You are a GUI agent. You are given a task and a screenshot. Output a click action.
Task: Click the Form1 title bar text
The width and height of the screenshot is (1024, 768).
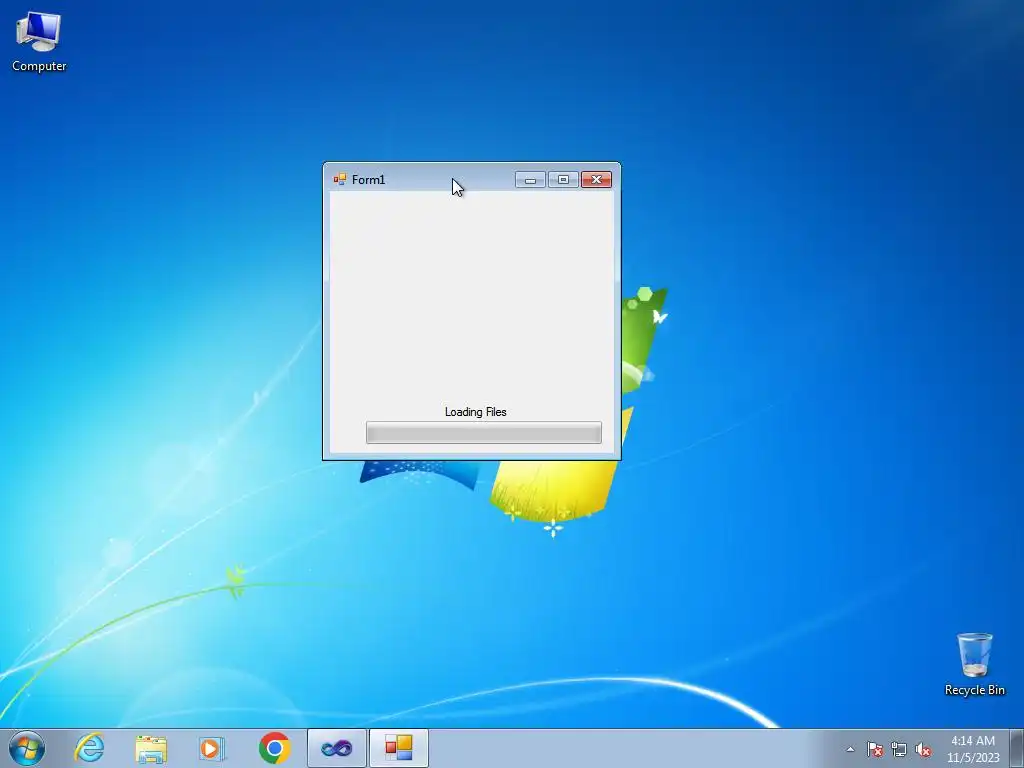click(368, 180)
